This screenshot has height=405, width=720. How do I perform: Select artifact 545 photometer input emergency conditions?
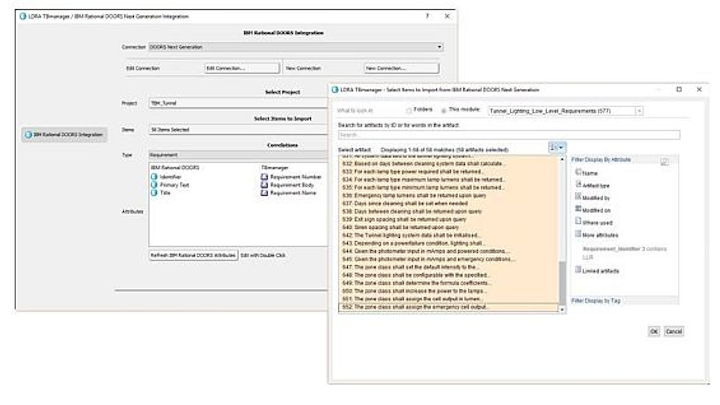pos(449,259)
